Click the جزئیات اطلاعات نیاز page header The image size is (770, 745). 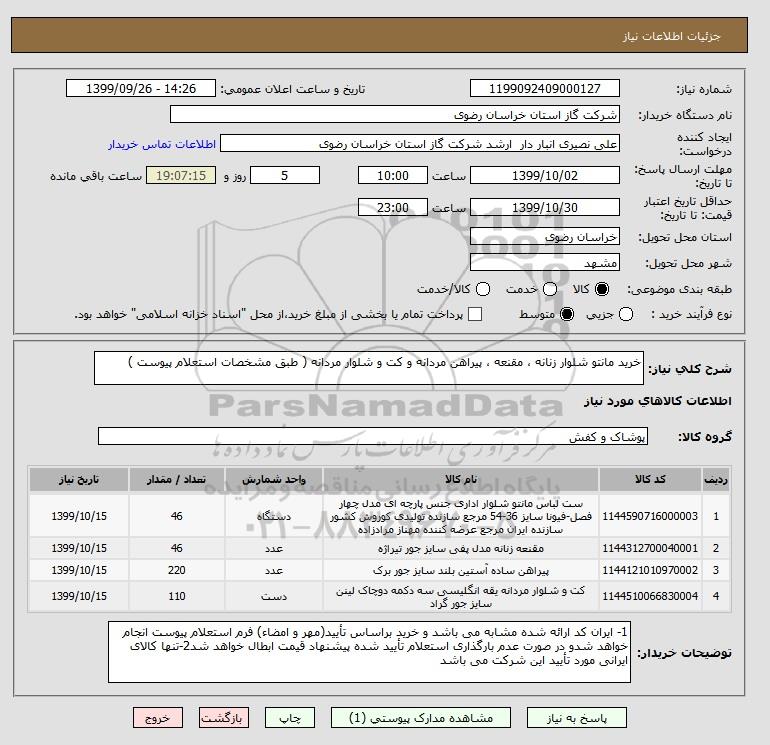671,36
